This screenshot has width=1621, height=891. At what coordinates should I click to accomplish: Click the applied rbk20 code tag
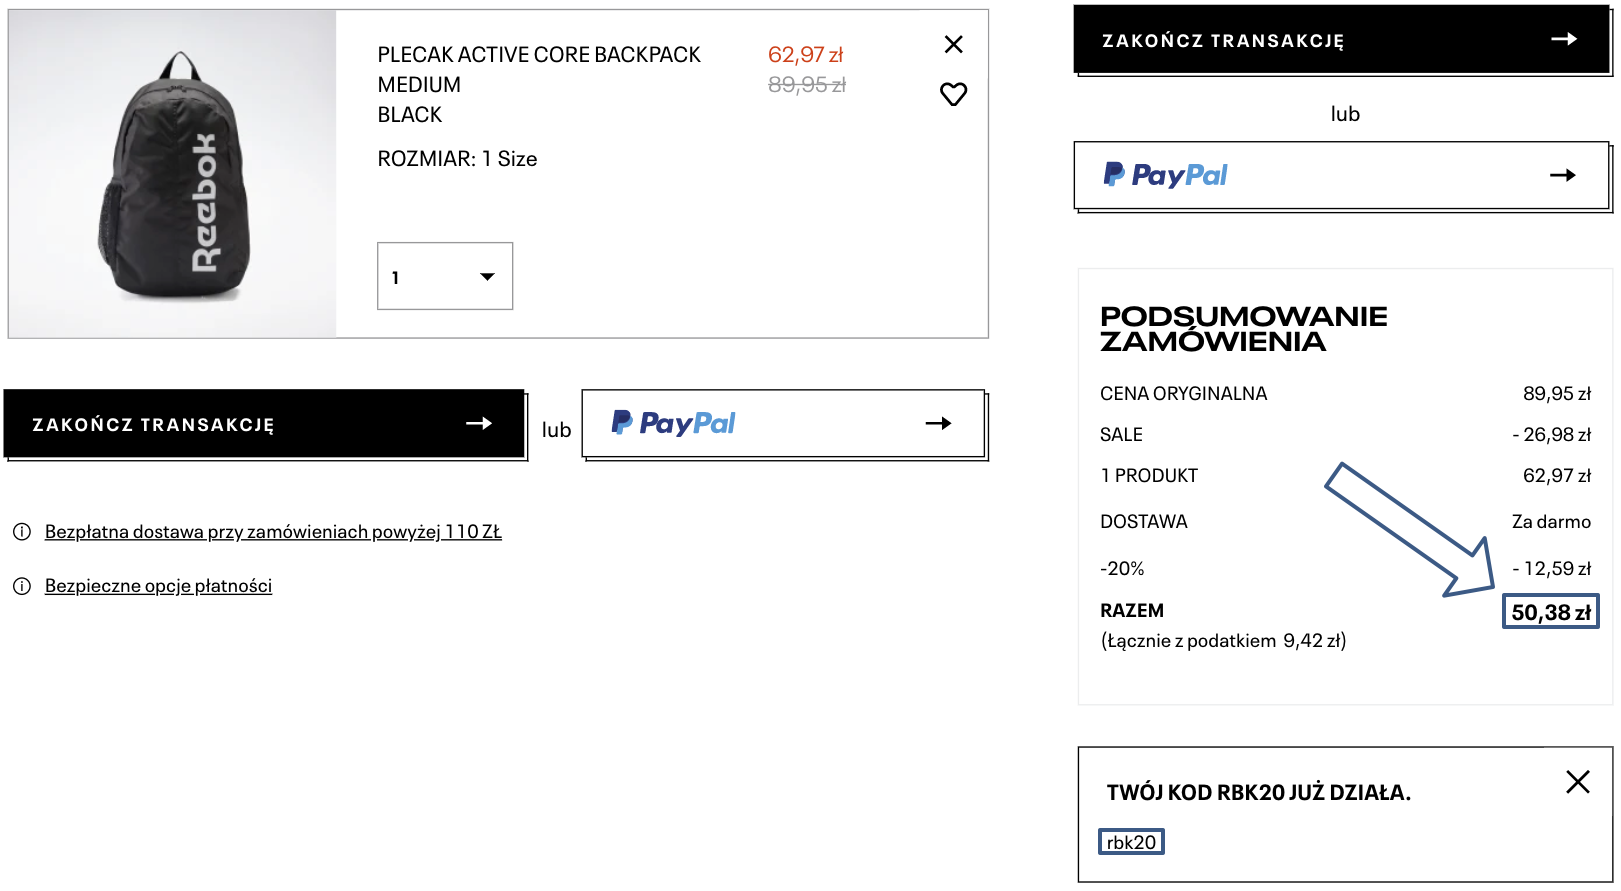pyautogui.click(x=1131, y=842)
